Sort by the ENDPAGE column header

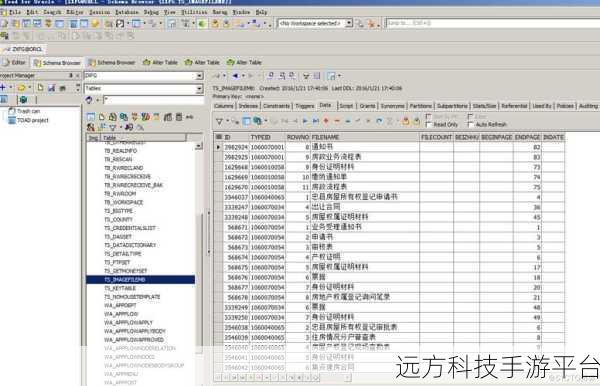click(x=527, y=137)
